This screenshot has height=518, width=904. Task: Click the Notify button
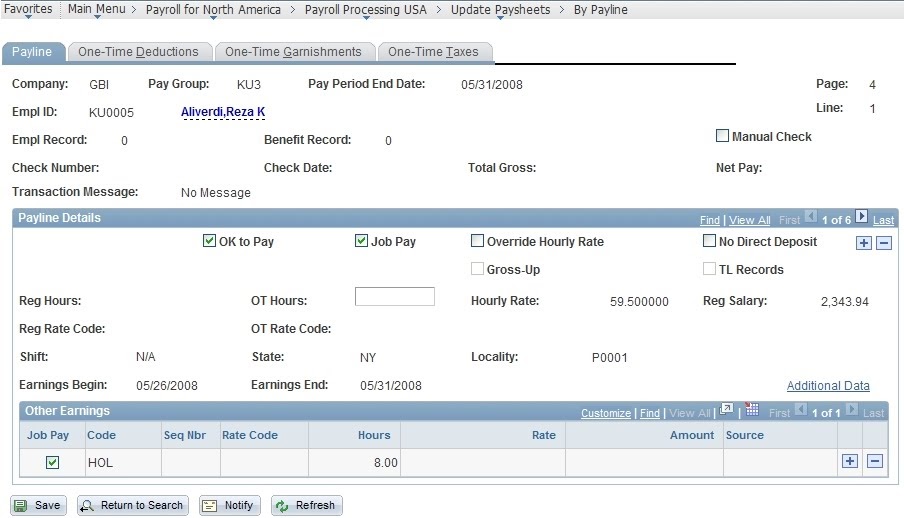[x=229, y=505]
